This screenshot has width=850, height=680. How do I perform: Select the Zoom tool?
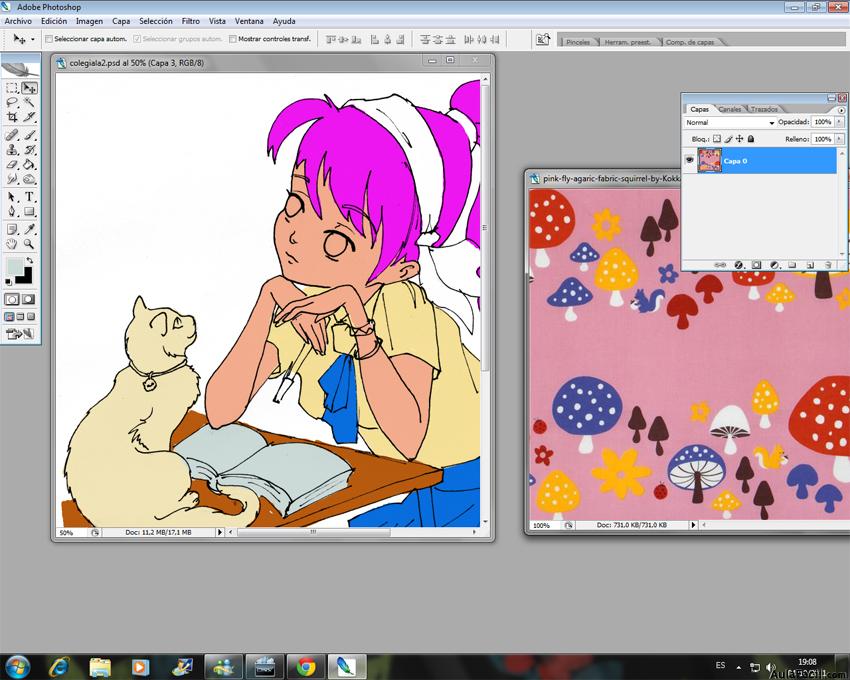(29, 244)
